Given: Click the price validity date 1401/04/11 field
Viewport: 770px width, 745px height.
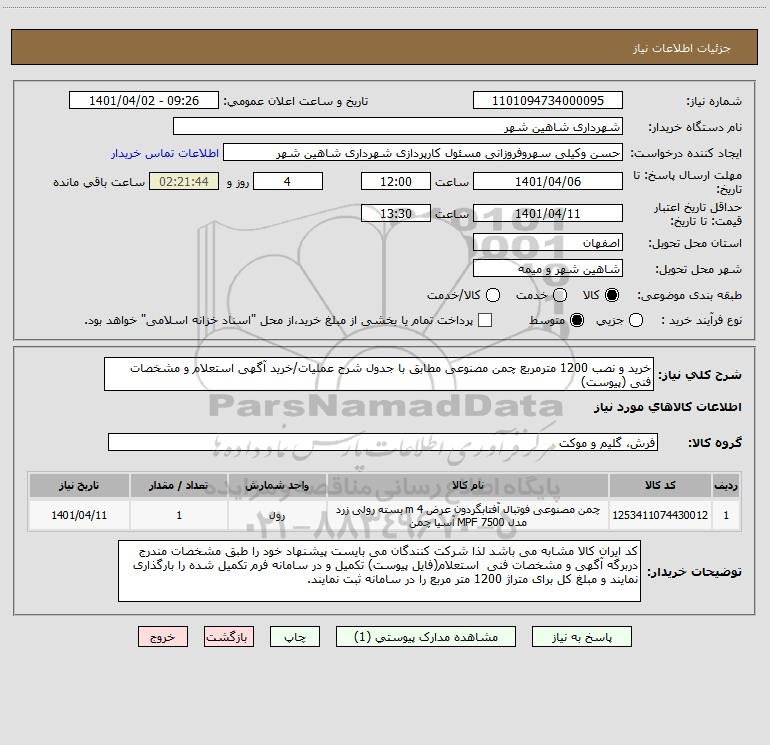Looking at the screenshot, I should (x=548, y=213).
